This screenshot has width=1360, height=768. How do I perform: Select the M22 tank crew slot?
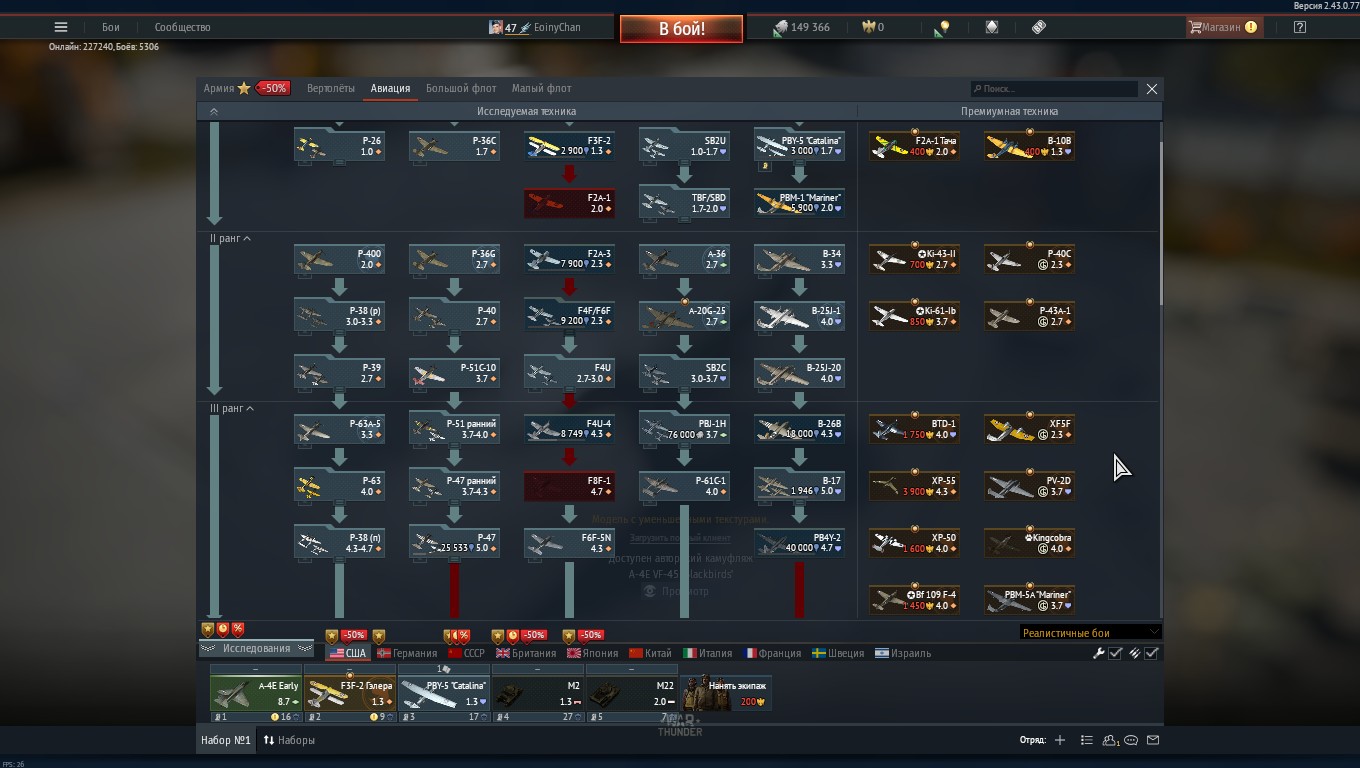point(632,694)
